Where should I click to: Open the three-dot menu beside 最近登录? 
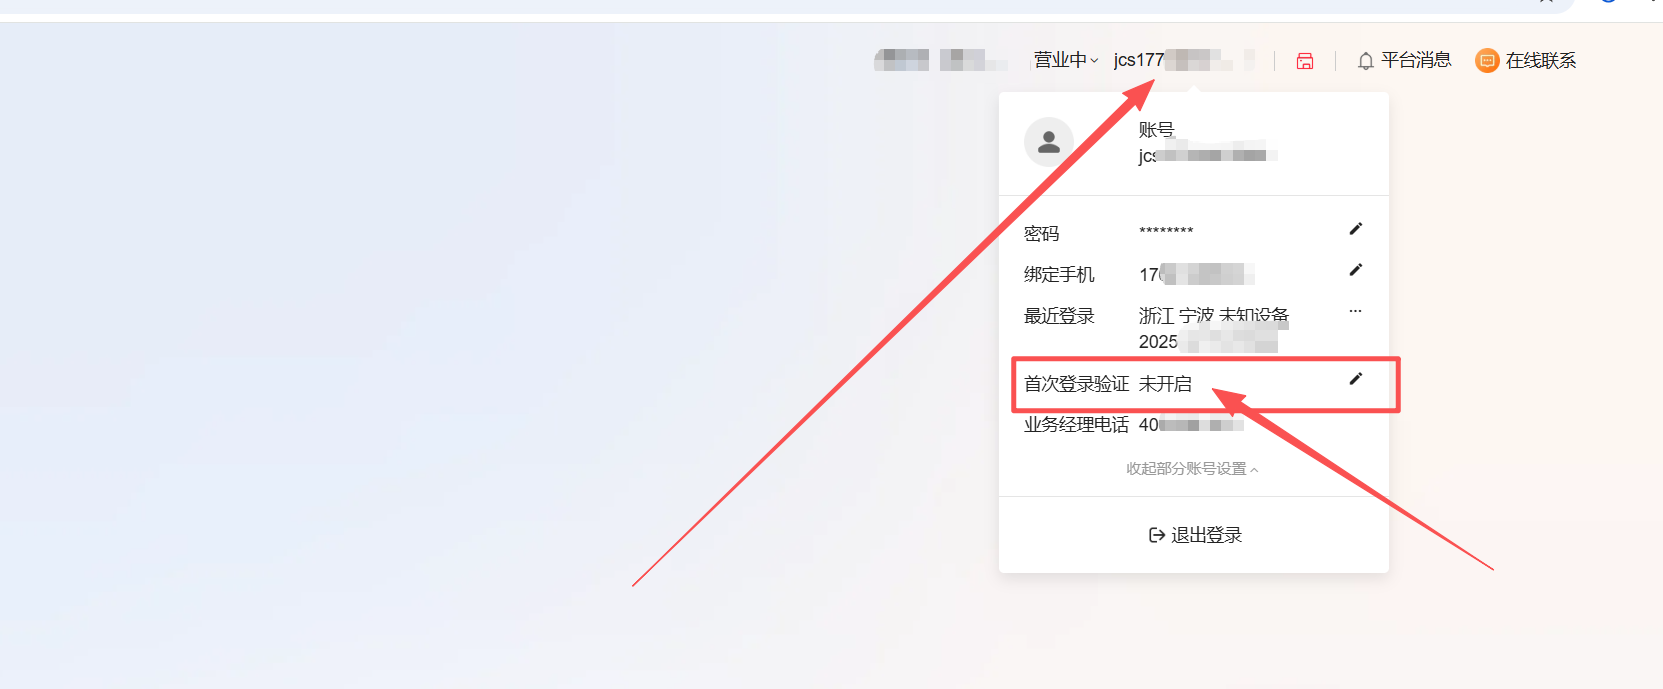[1355, 311]
